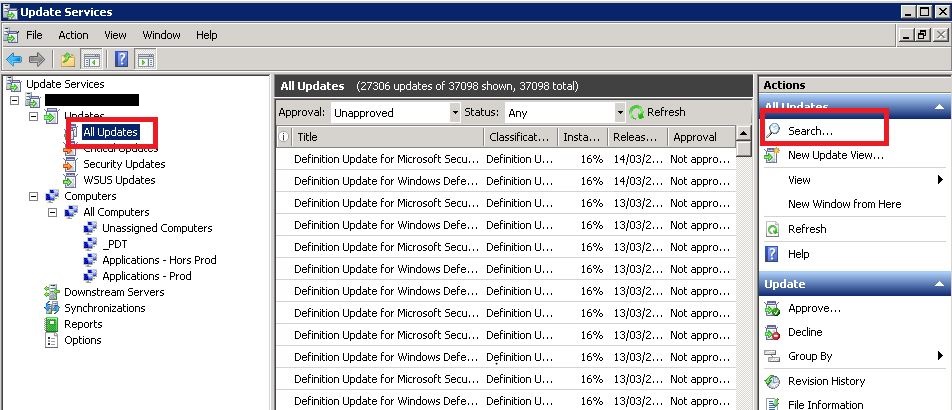Collapse the All Updates actions section
This screenshot has height=410, width=952.
coord(940,107)
